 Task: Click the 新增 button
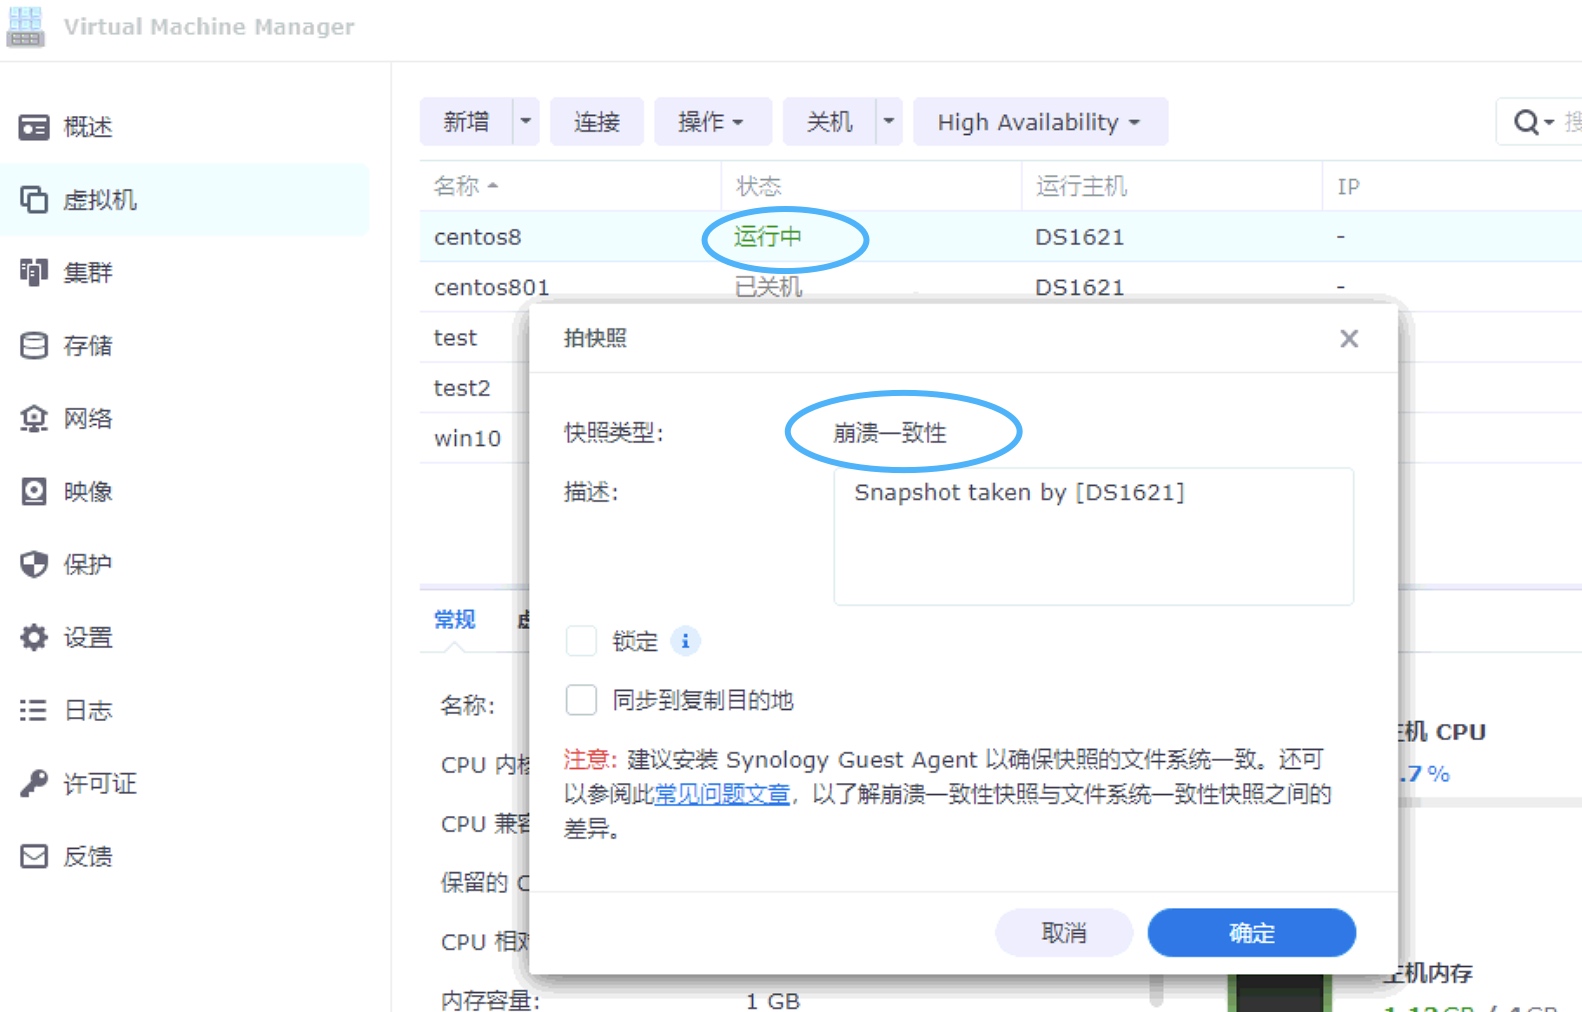coord(466,122)
